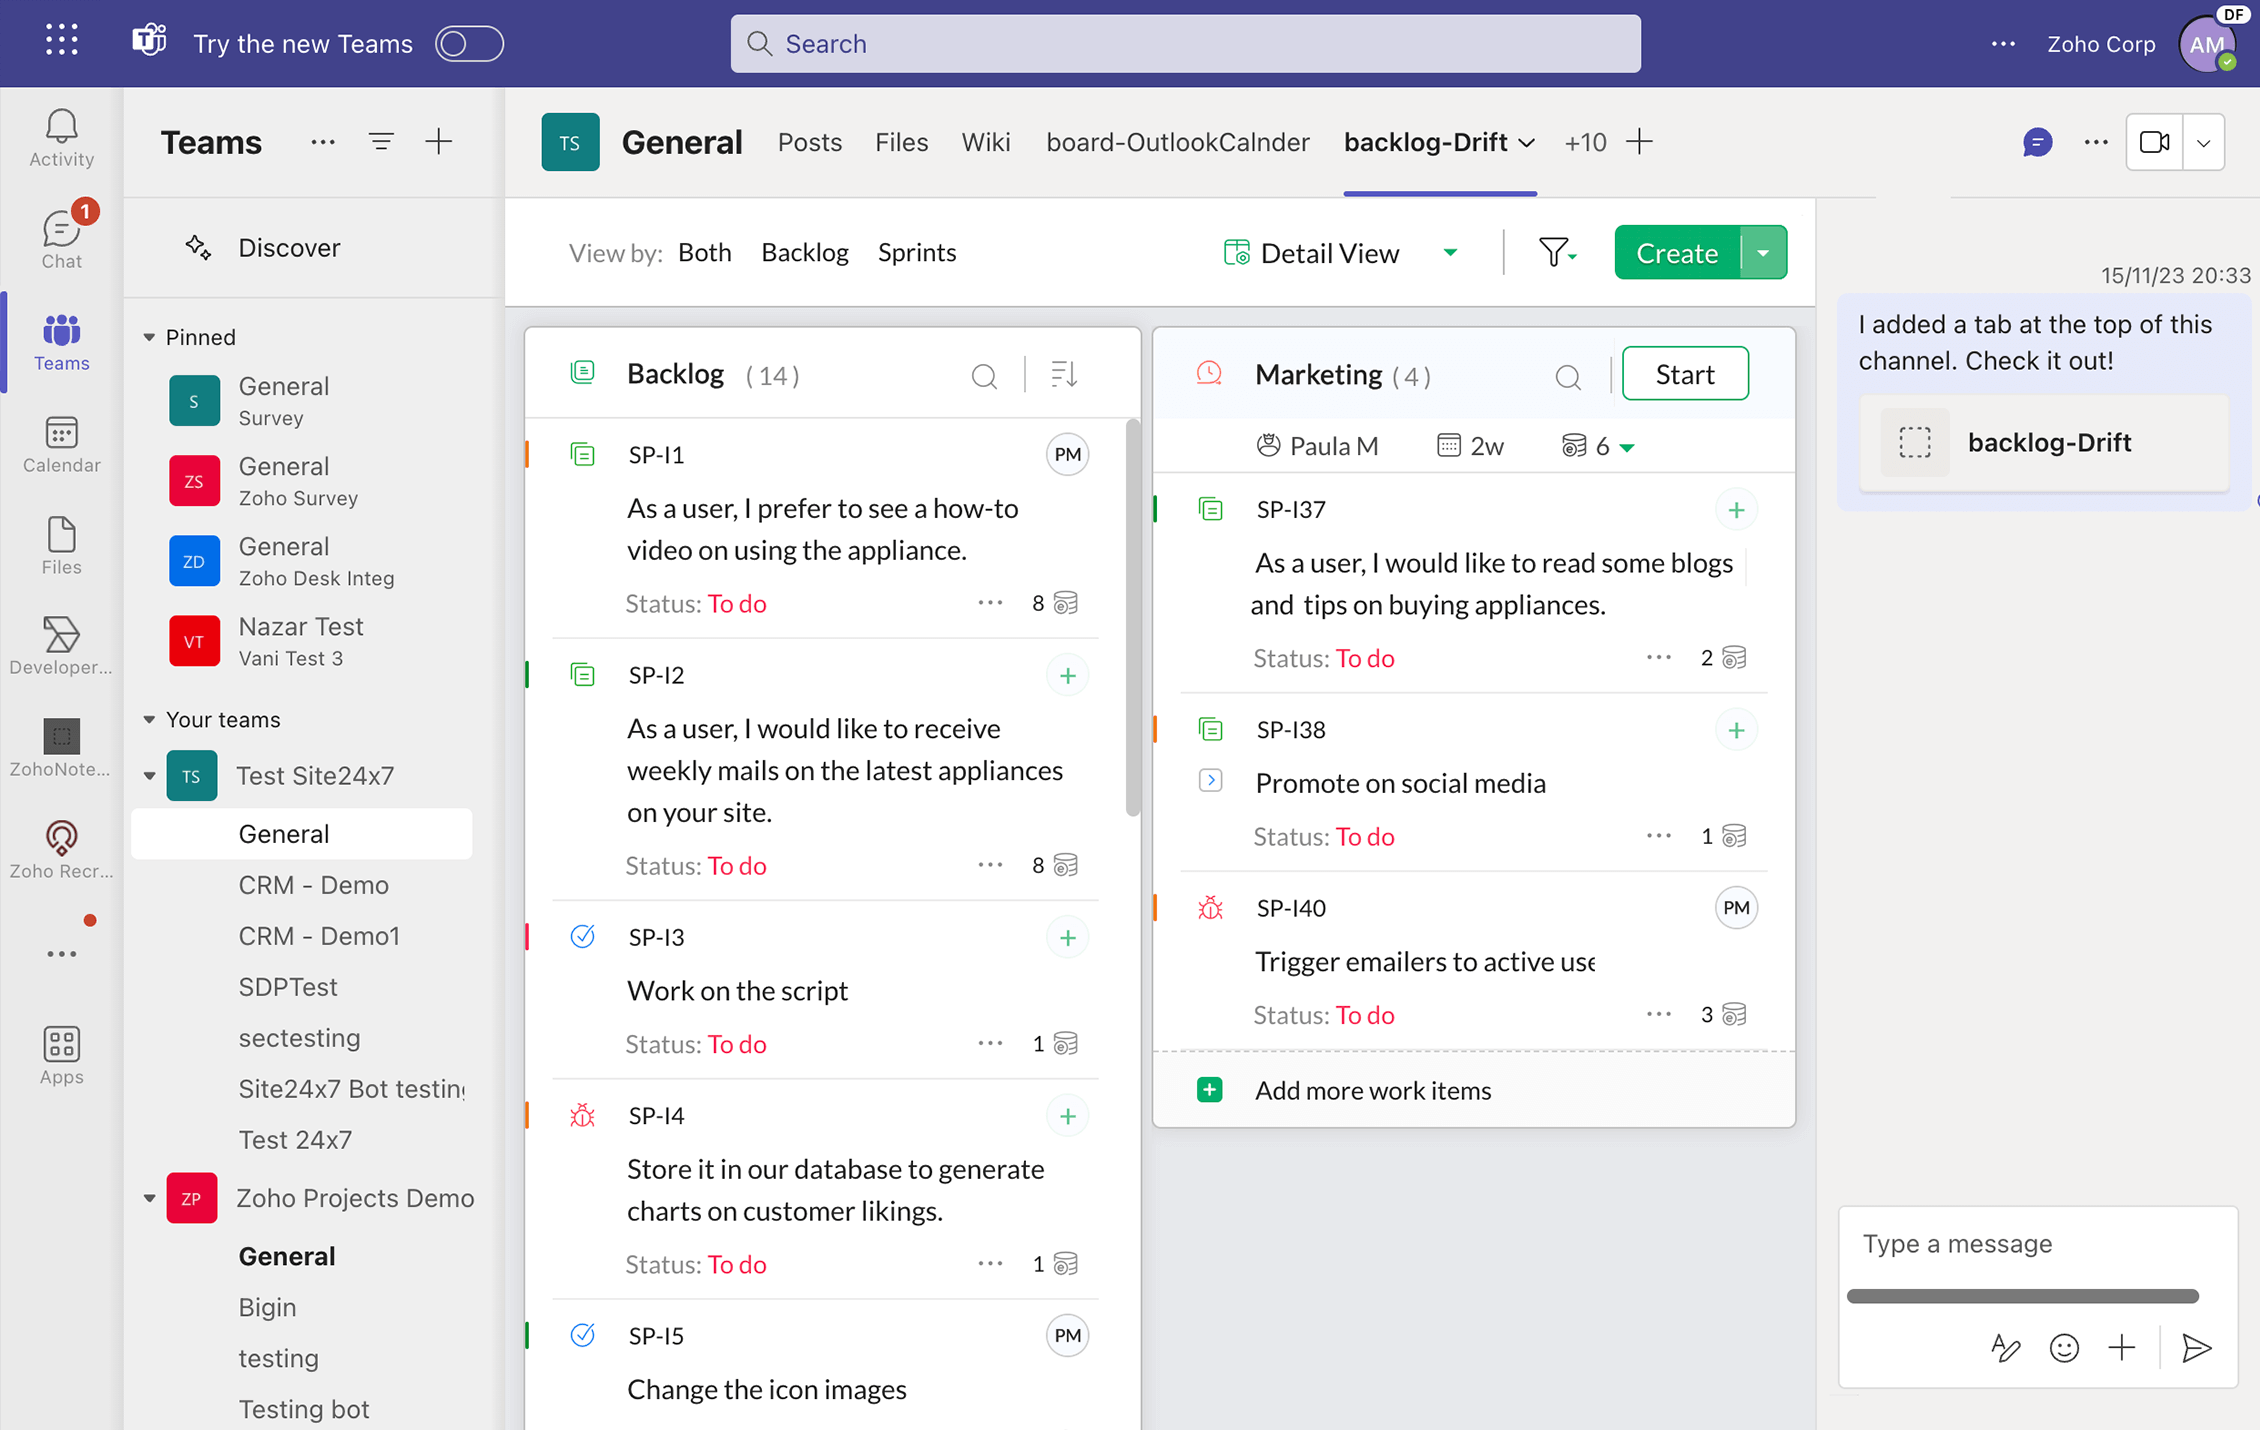Image resolution: width=2260 pixels, height=1430 pixels.
Task: Click the send message arrow icon
Action: 2196,1348
